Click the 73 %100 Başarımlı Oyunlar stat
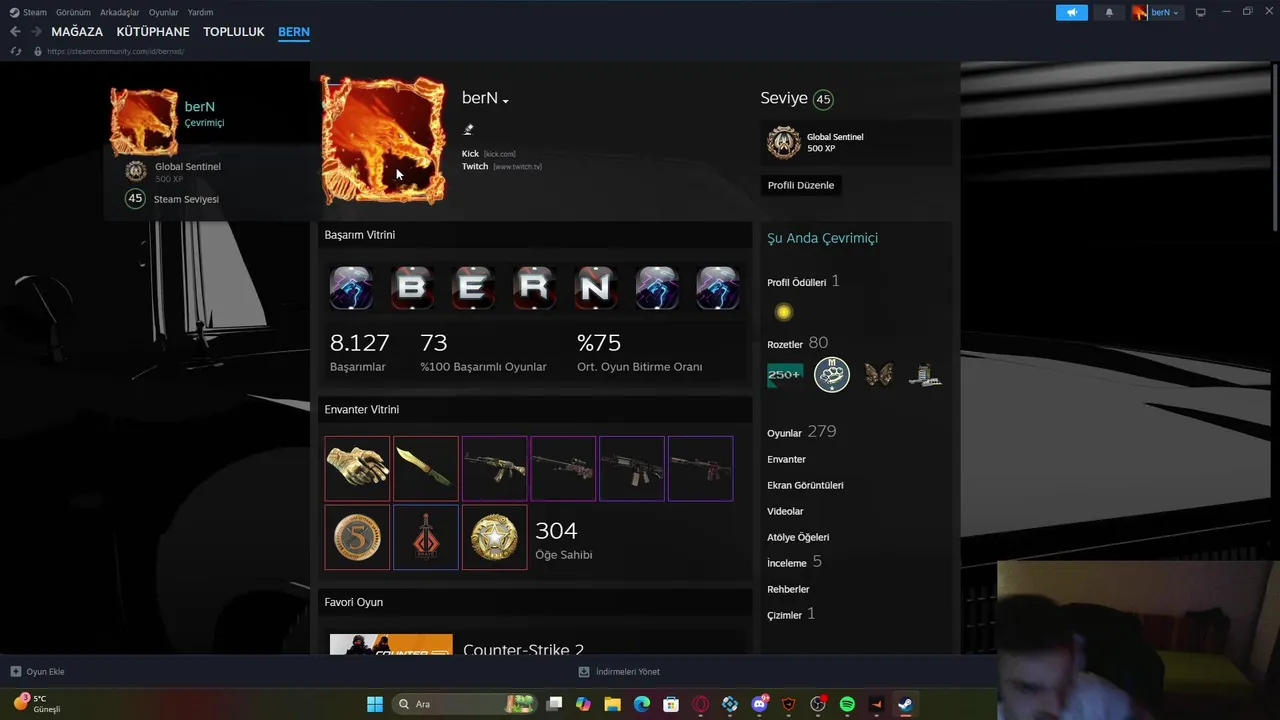Viewport: 1280px width, 720px height. coord(483,352)
